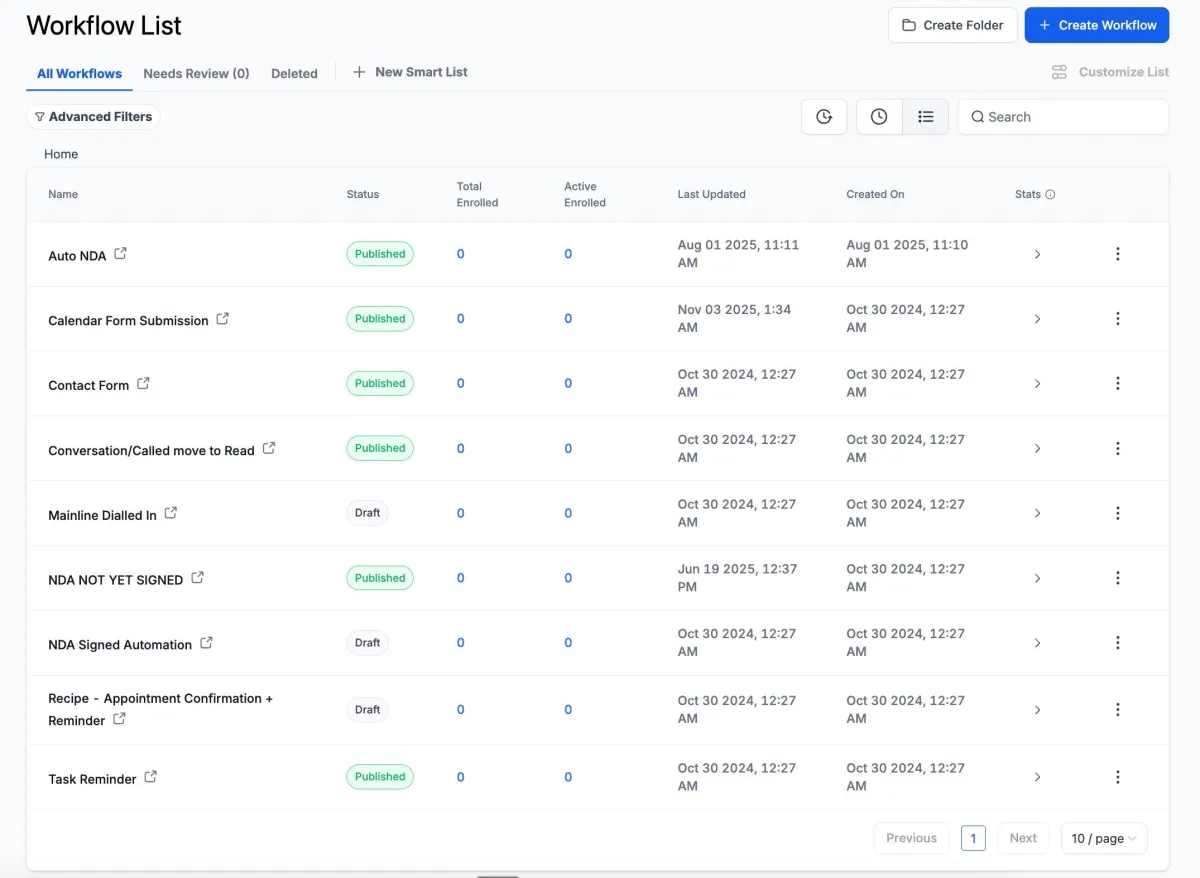
Task: Expand stats chevron for NDA NOT YET SIGNED
Action: click(x=1037, y=578)
